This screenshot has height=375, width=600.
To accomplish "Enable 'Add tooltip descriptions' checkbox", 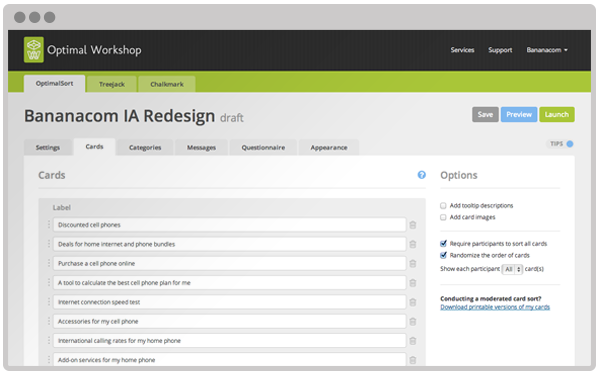I will pos(443,205).
